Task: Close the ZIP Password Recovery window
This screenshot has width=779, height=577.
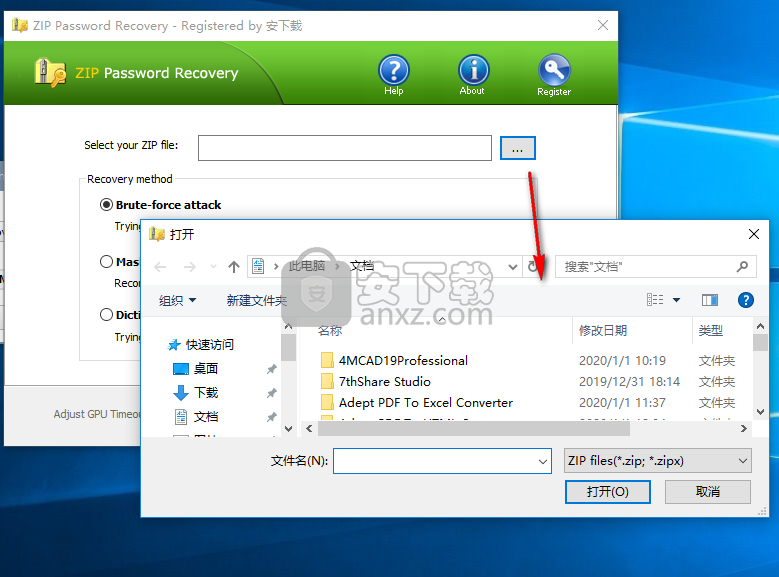Action: (603, 25)
